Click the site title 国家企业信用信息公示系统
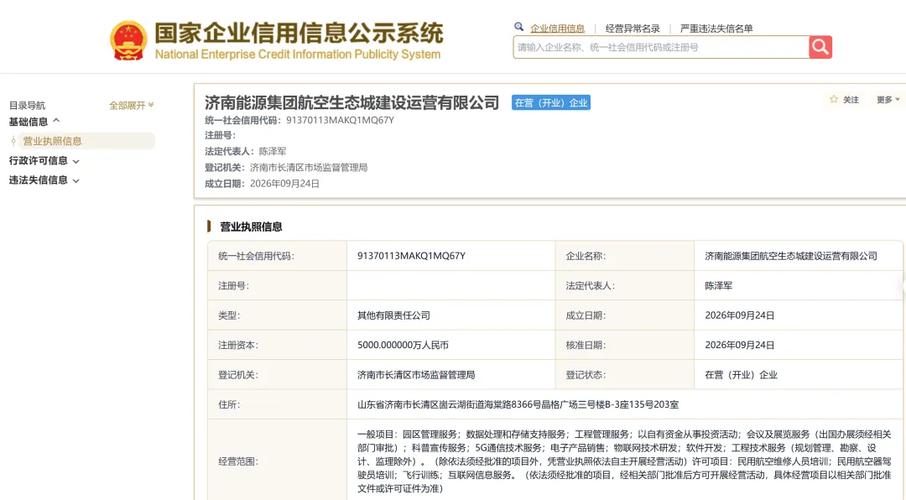Image resolution: width=906 pixels, height=500 pixels. pos(299,33)
